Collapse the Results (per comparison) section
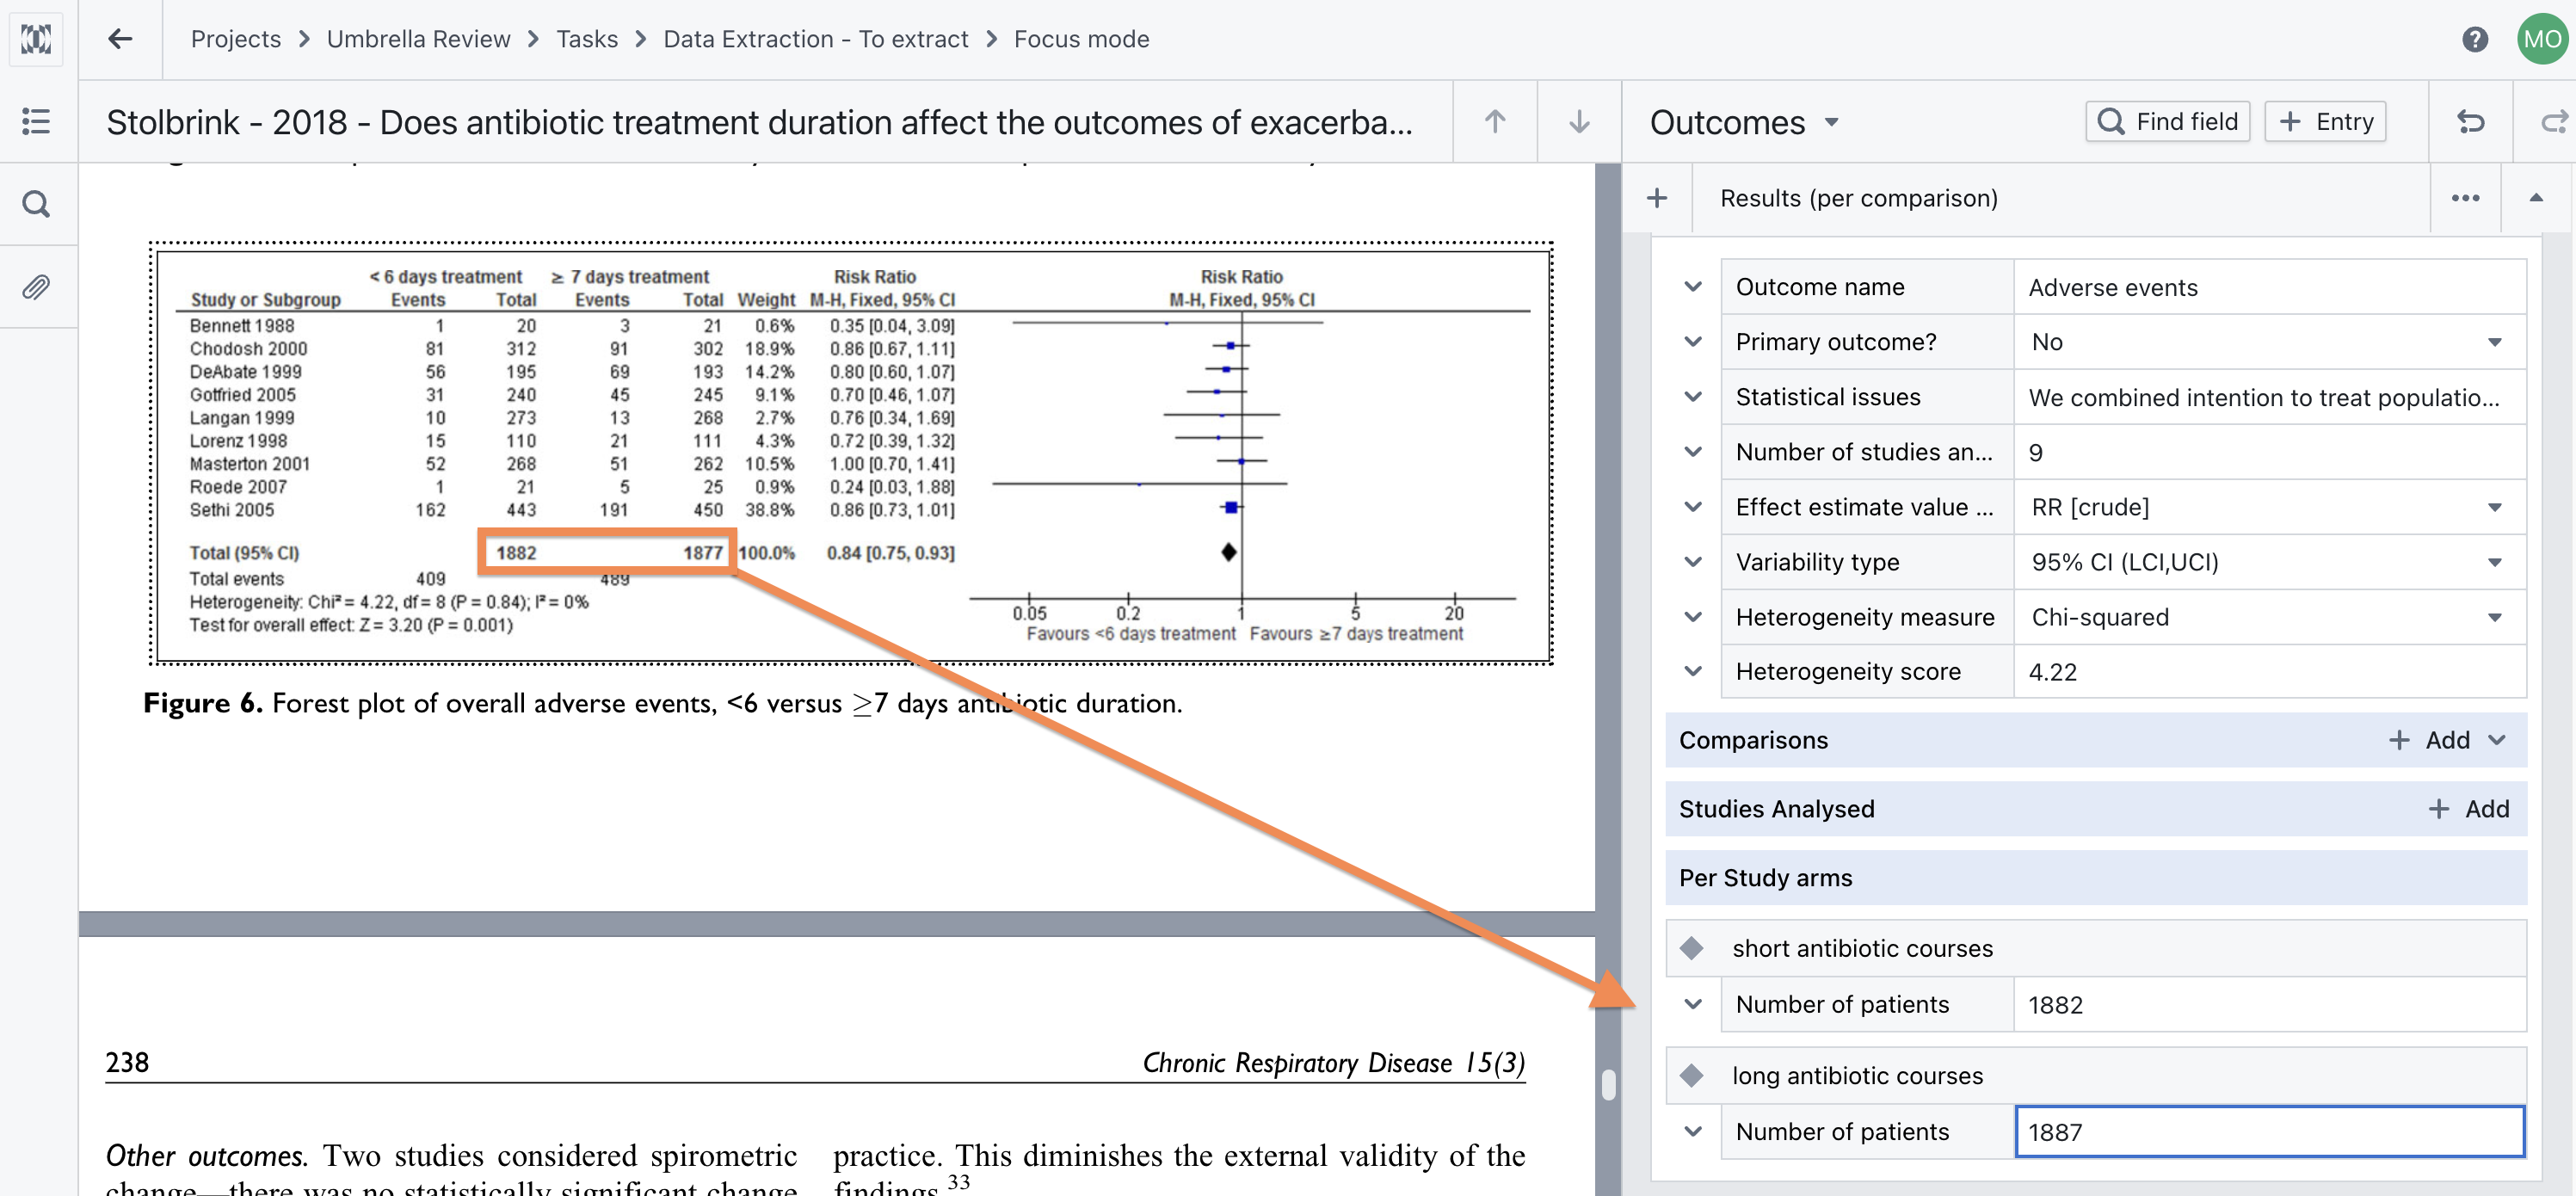This screenshot has width=2576, height=1196. 2535,198
